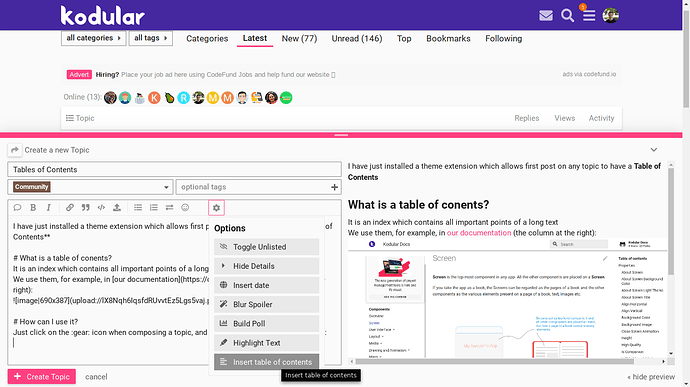Sort topics by Views column
The image size is (690, 387).
(x=565, y=118)
